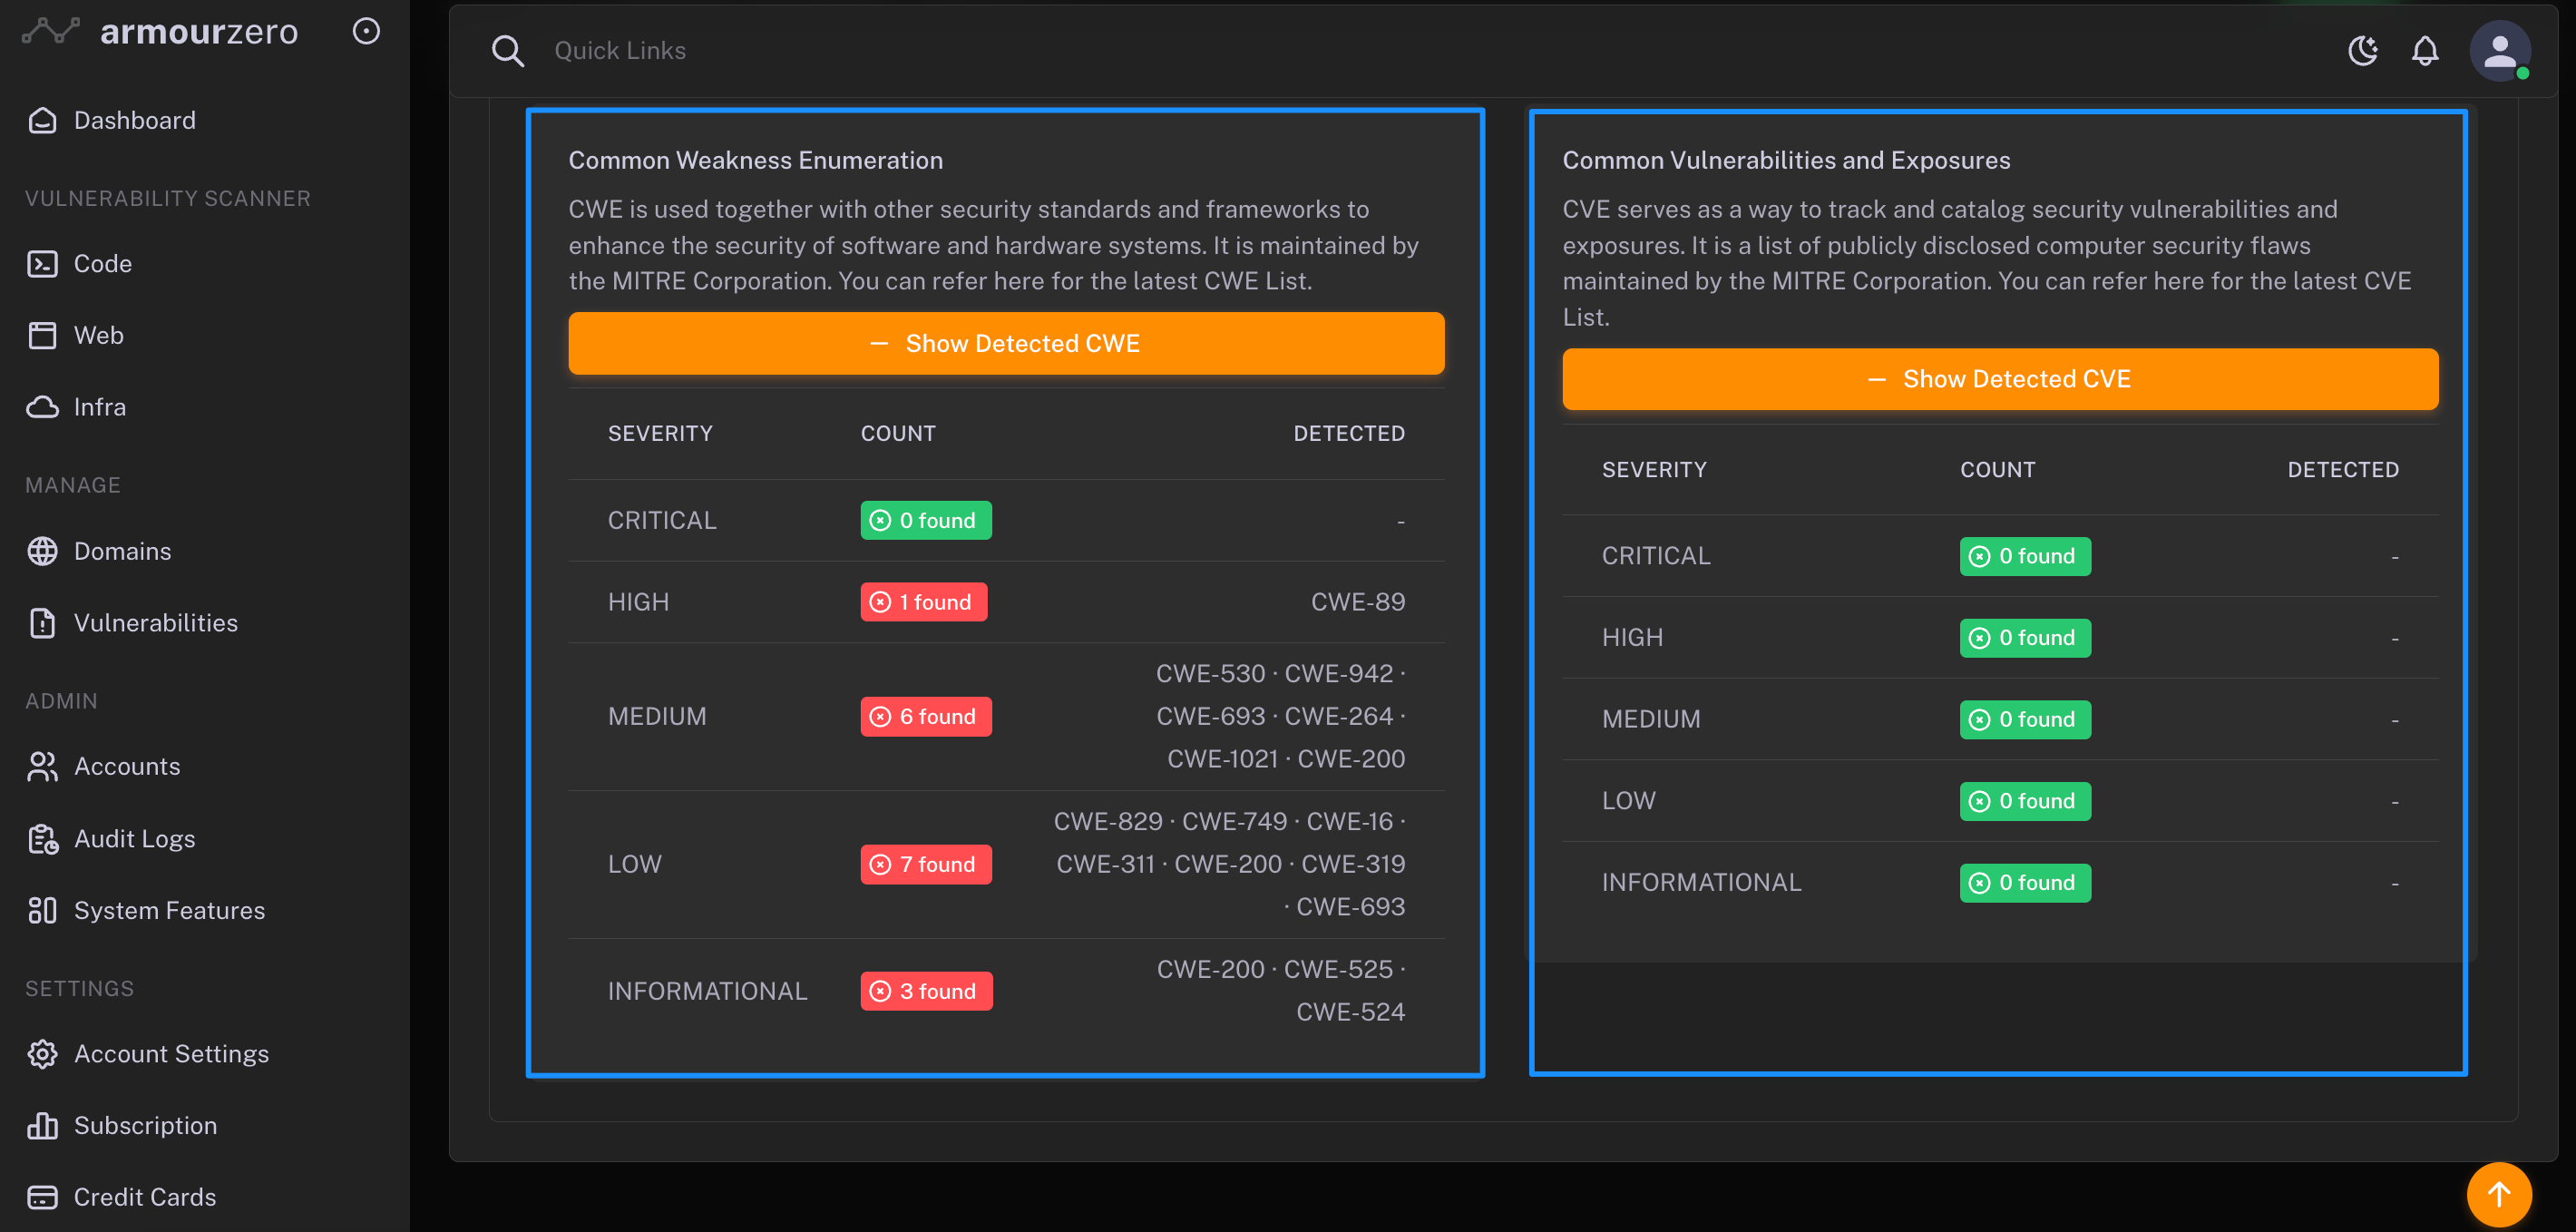Open the Dashboard menu item
This screenshot has width=2576, height=1232.
[x=134, y=120]
